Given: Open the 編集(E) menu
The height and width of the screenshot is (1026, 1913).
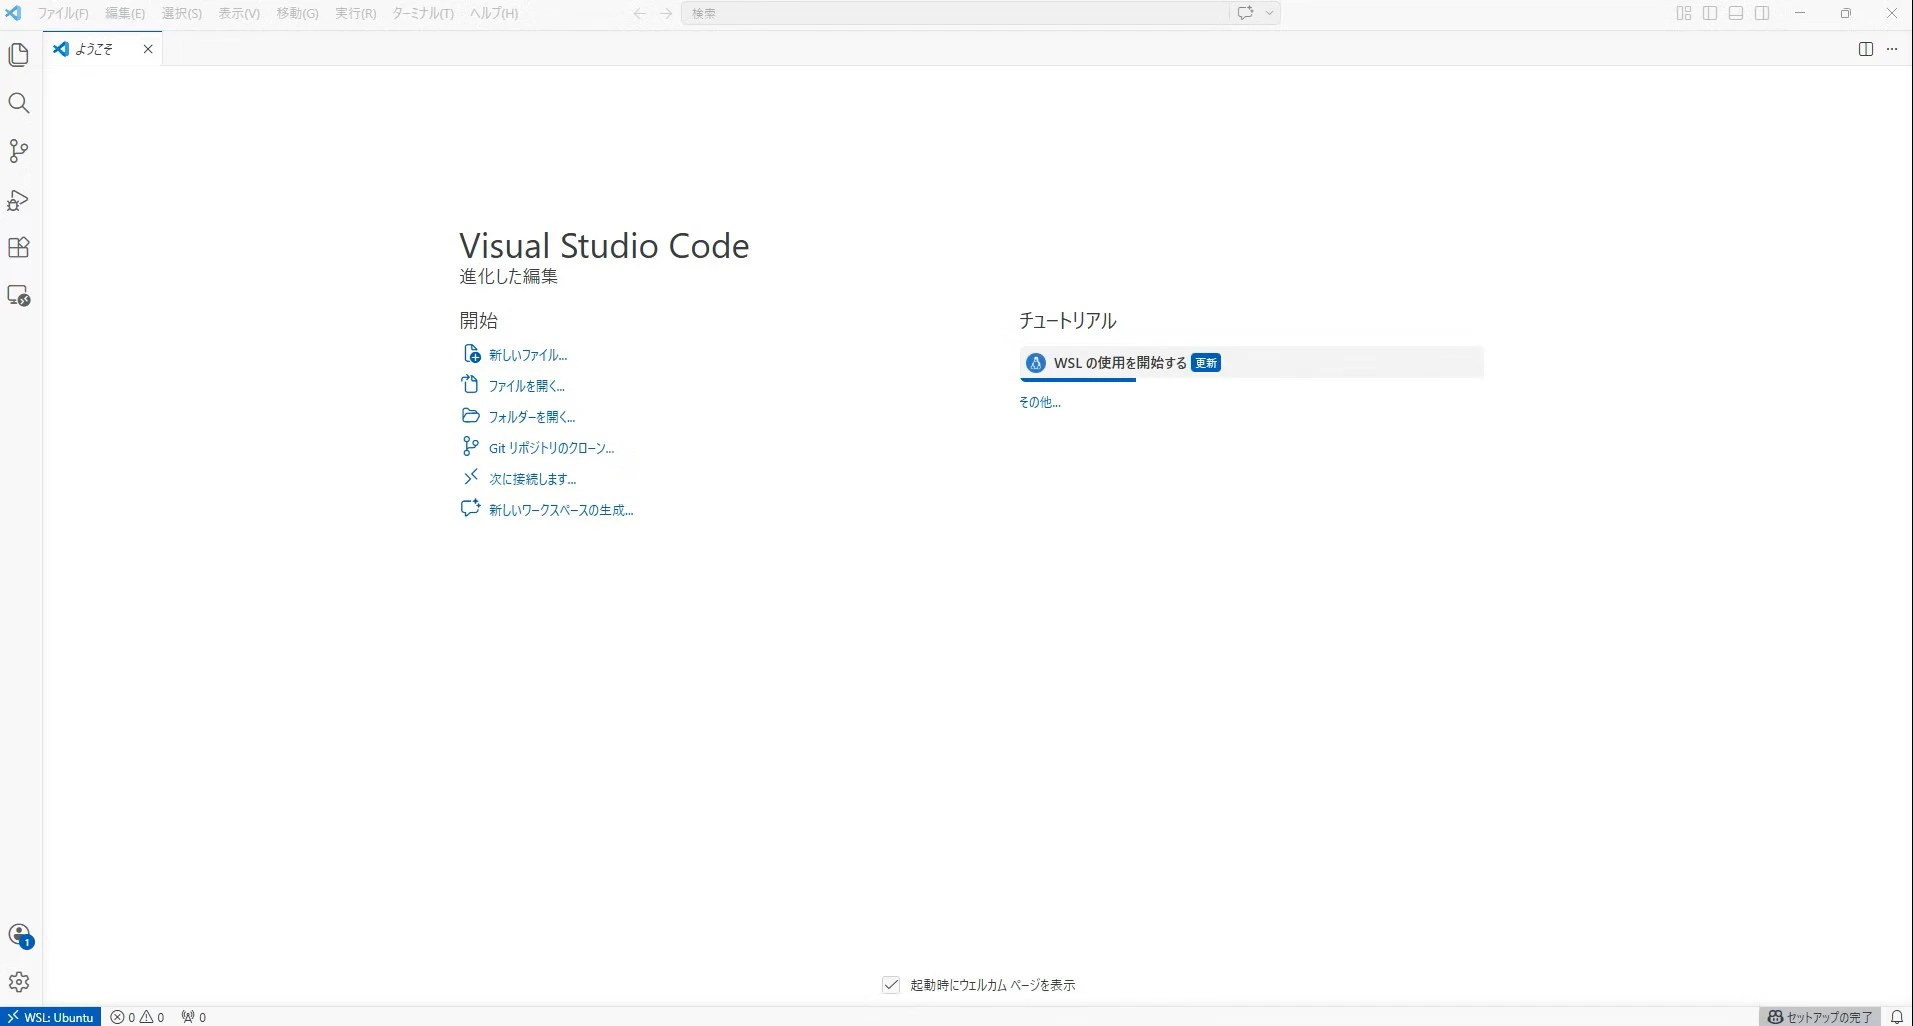Looking at the screenshot, I should [x=125, y=13].
